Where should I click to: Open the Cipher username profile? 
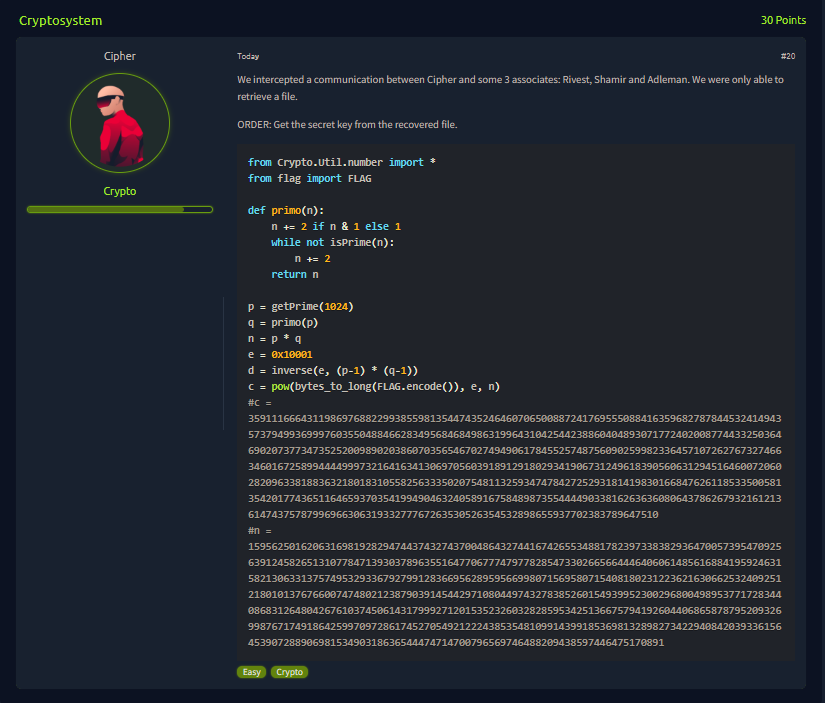pyautogui.click(x=120, y=56)
